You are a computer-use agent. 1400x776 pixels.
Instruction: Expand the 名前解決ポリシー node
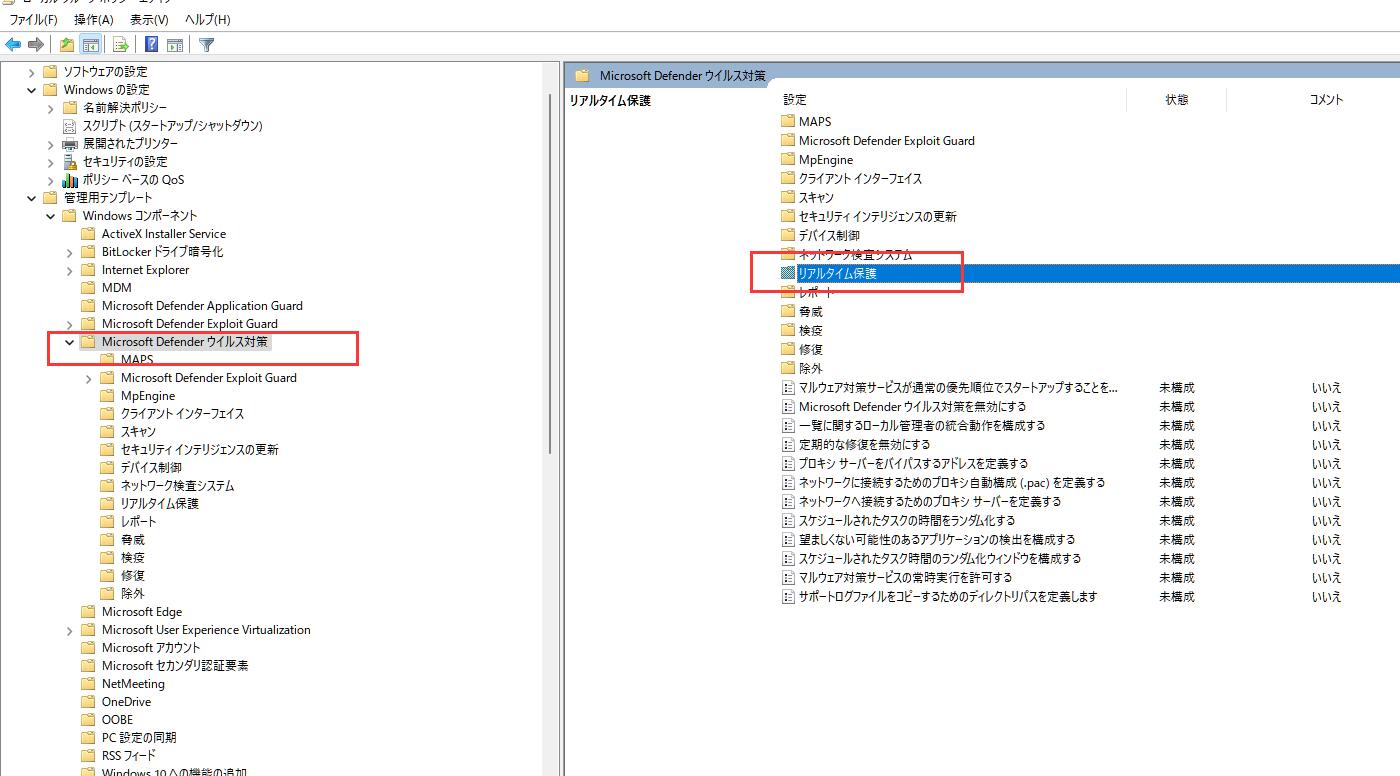coord(51,108)
